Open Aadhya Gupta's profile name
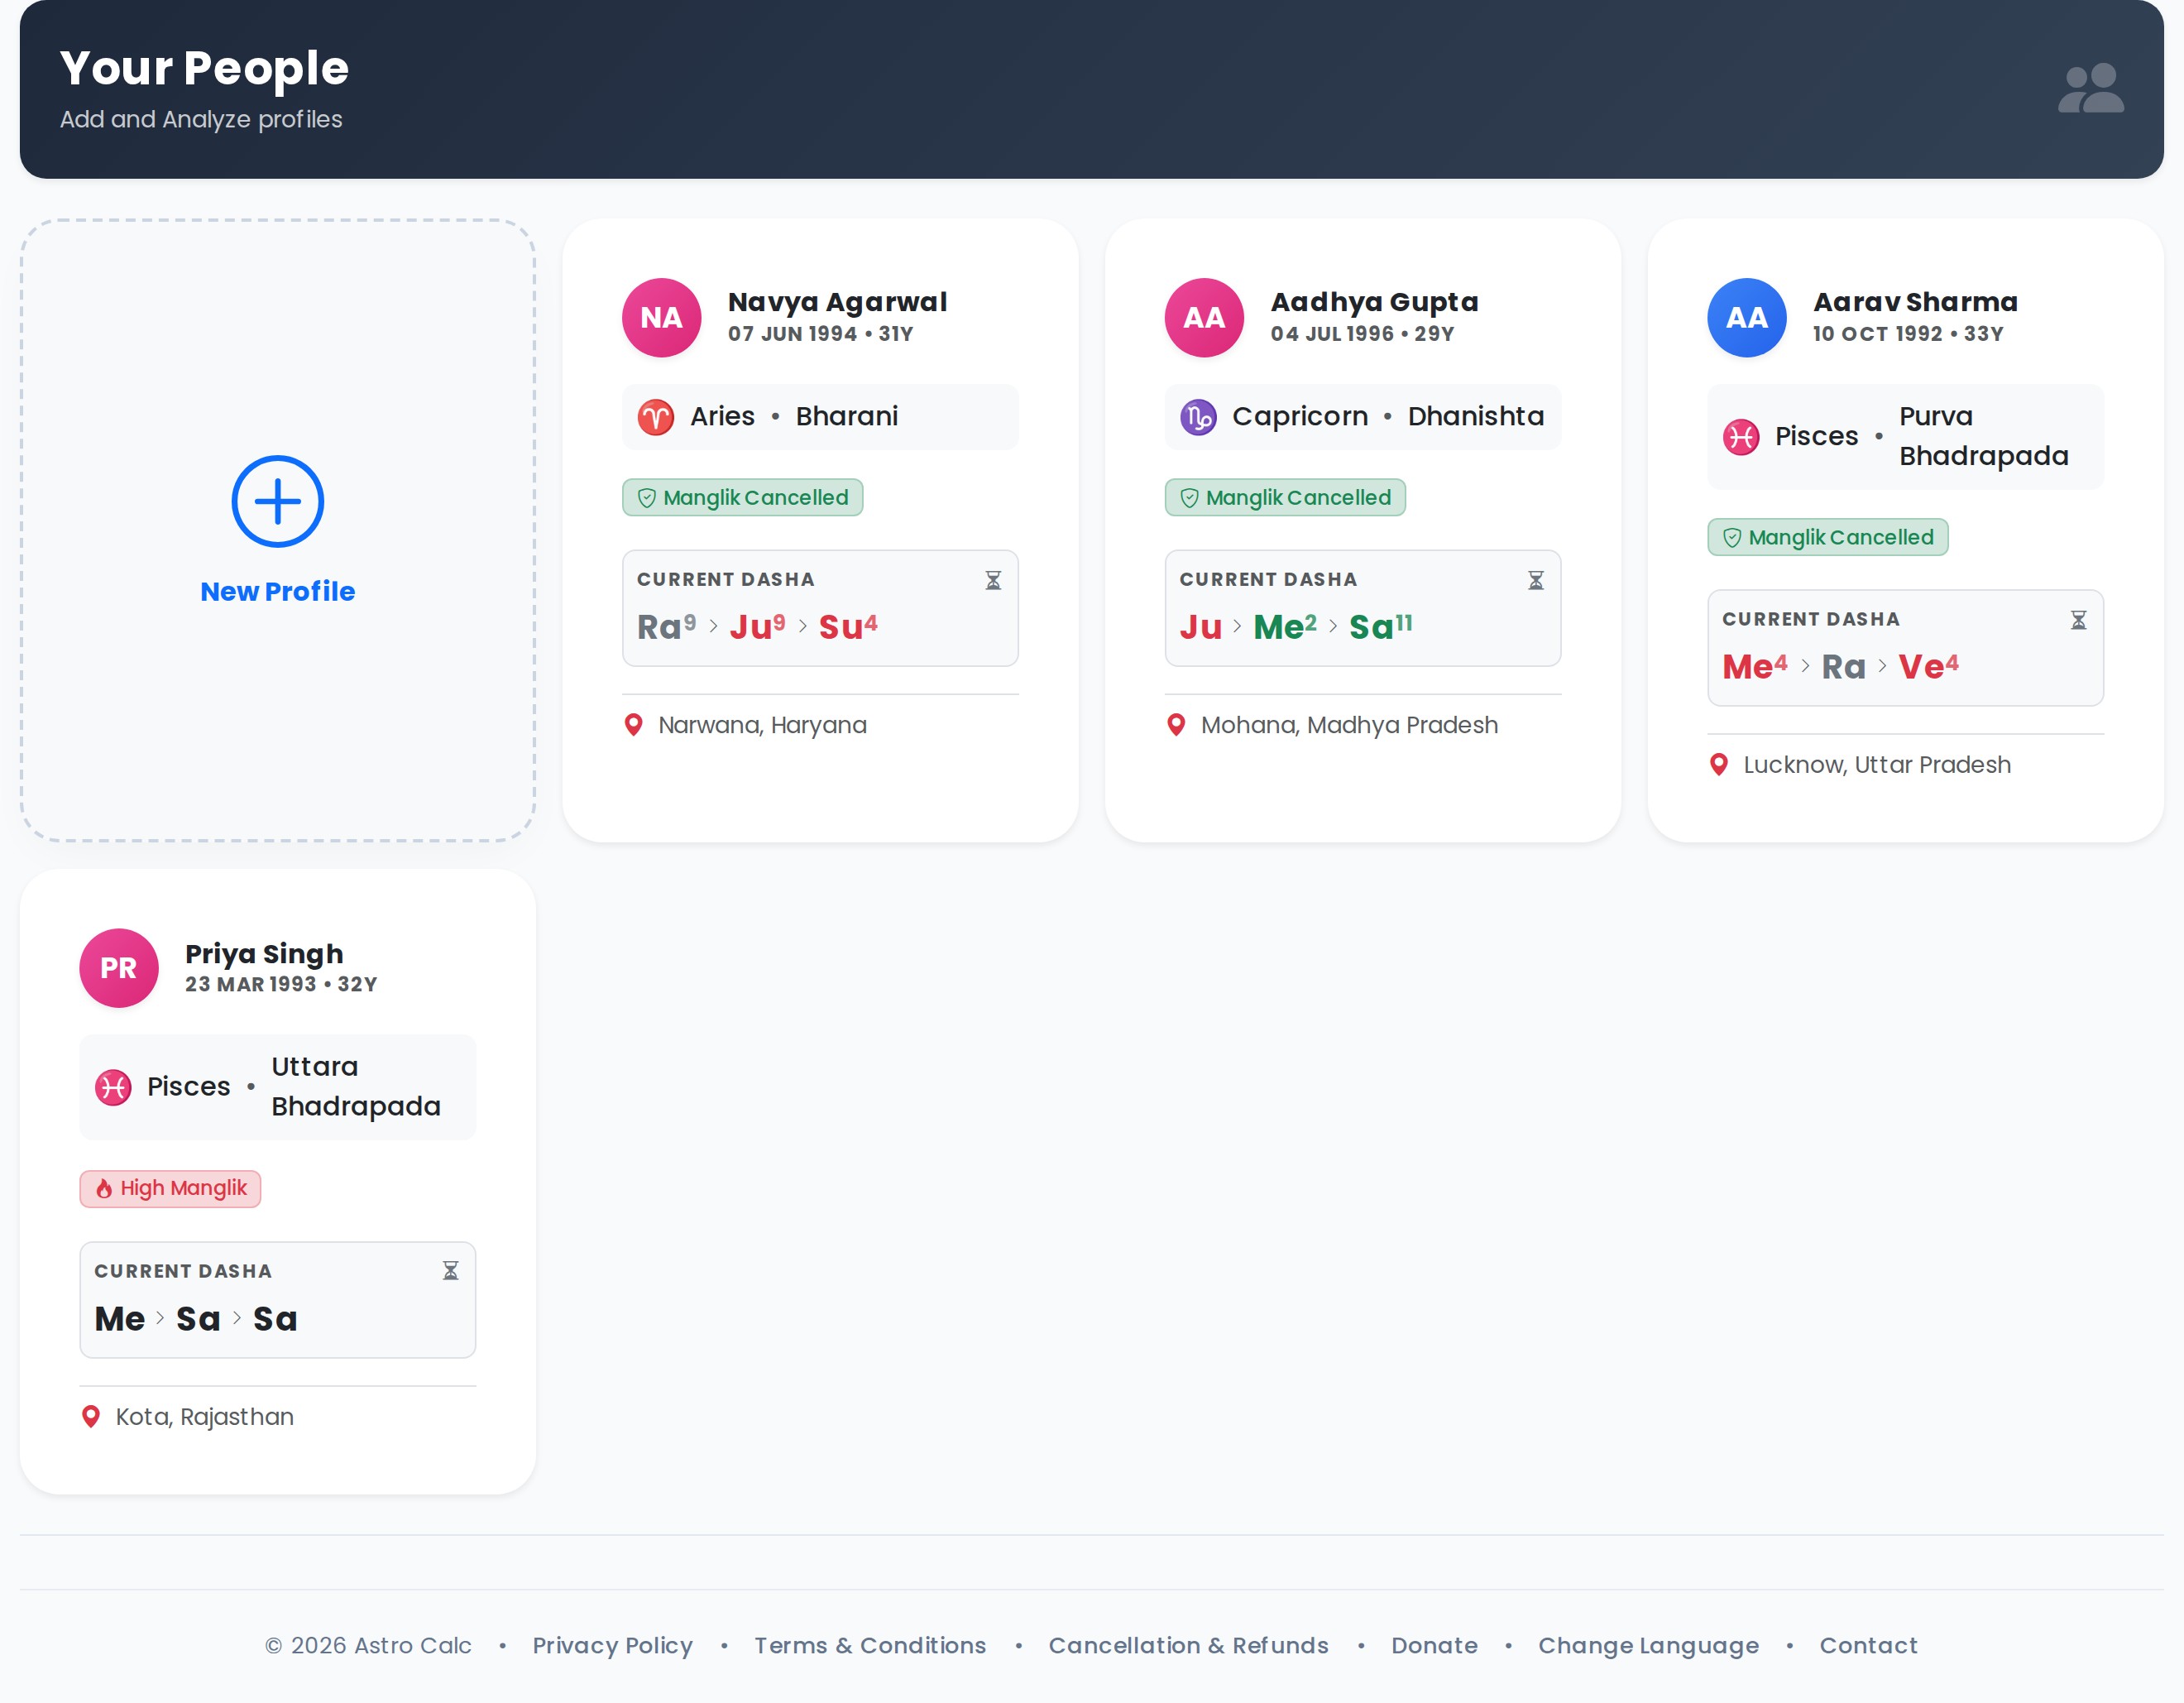Screen dimensions: 2184x1703 pyautogui.click(x=1374, y=302)
